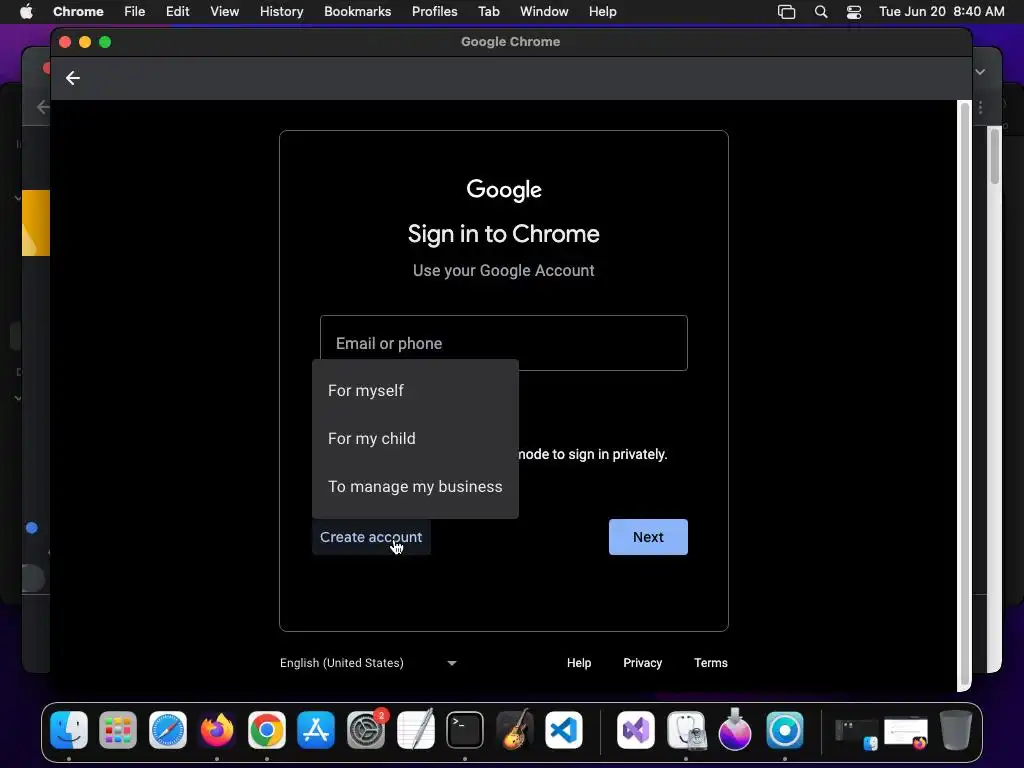The height and width of the screenshot is (768, 1024).
Task: Open Control Center in the menu bar
Action: [854, 12]
